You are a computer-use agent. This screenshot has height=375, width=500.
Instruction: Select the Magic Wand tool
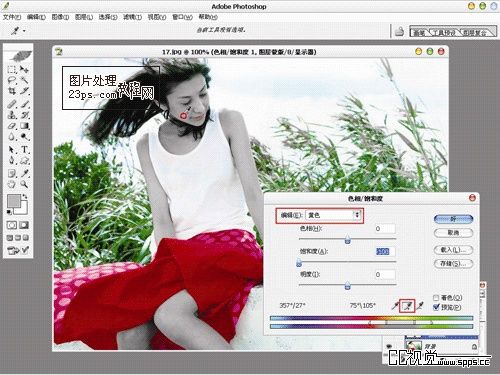(24, 80)
